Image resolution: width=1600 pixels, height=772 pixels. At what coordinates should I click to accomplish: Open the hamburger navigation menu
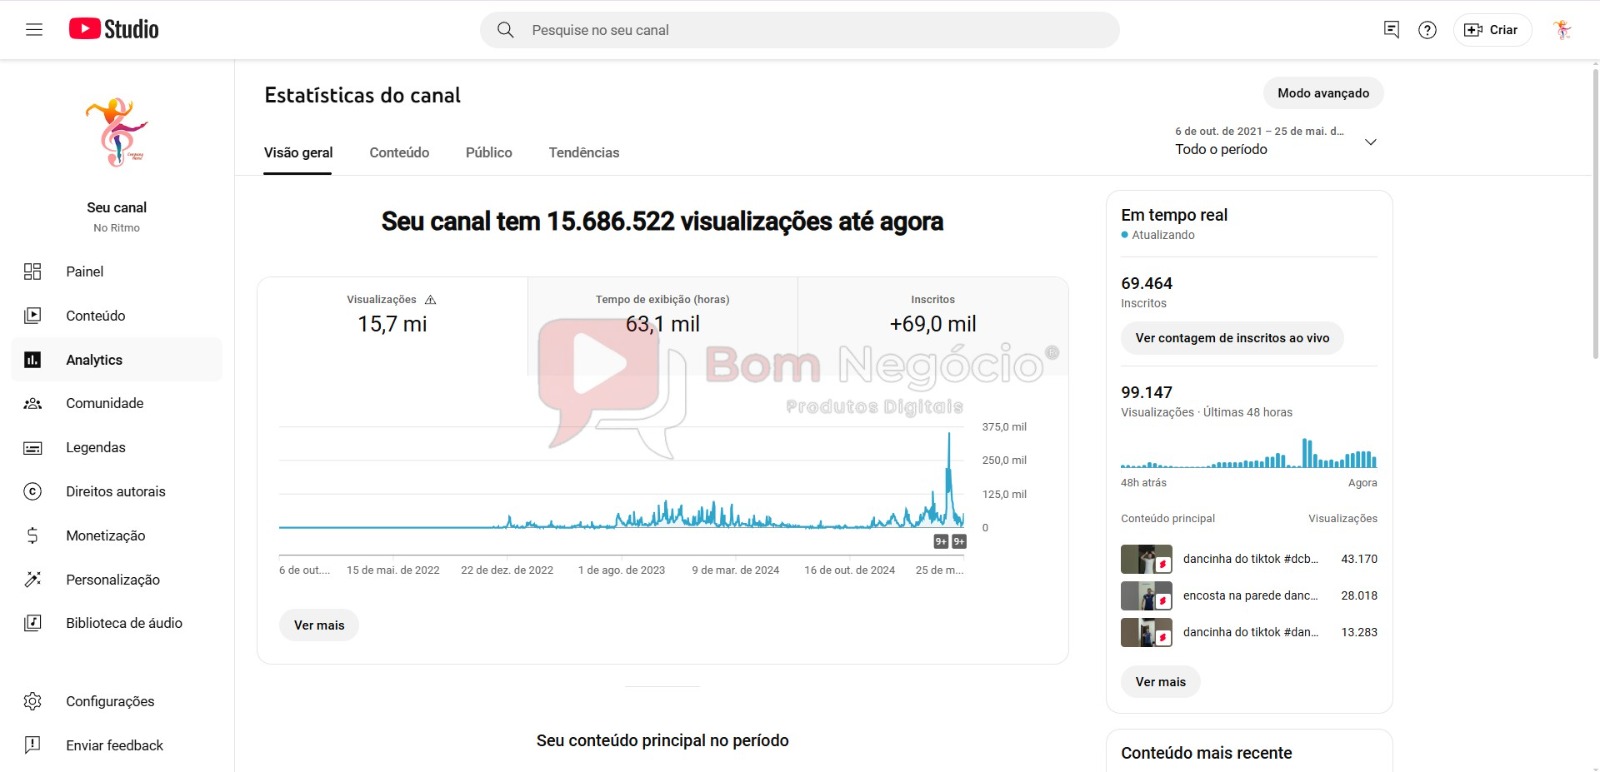coord(34,30)
